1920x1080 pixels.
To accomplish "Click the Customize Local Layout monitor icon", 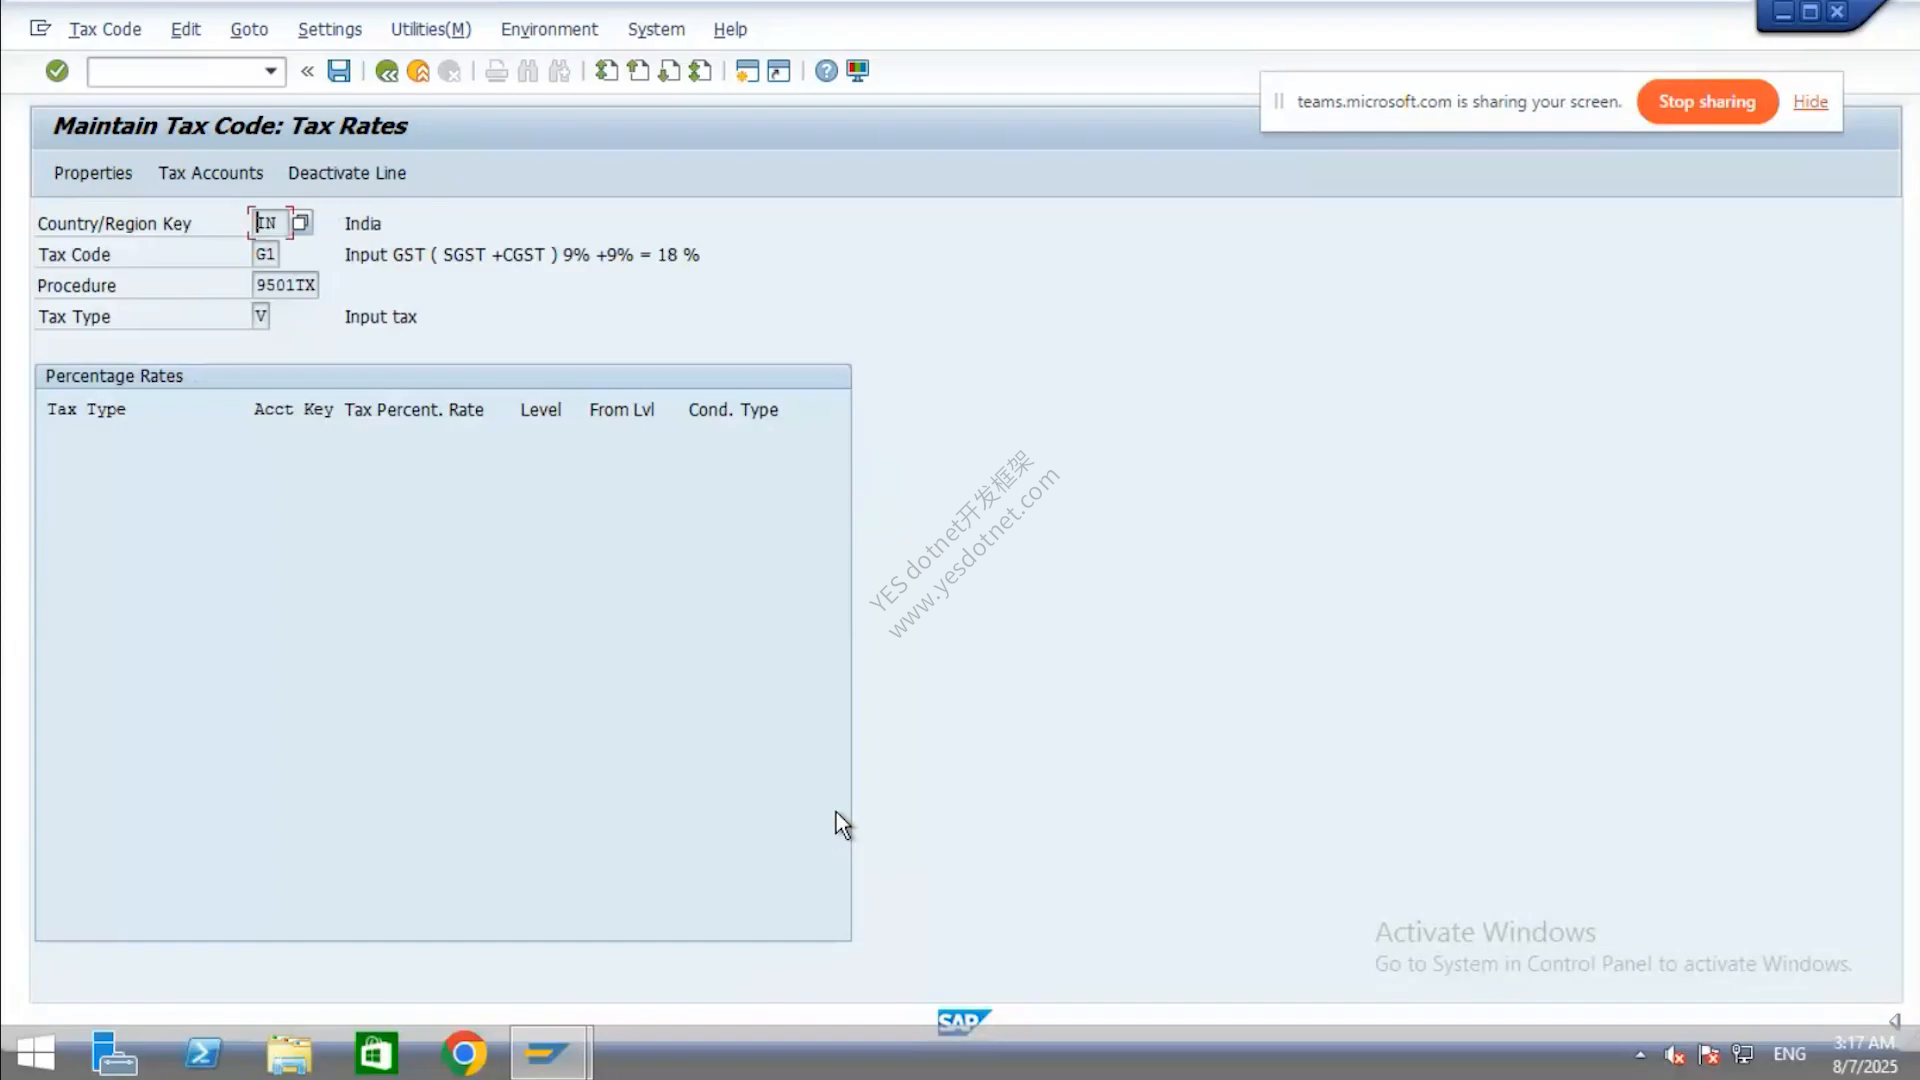I will pos(858,71).
